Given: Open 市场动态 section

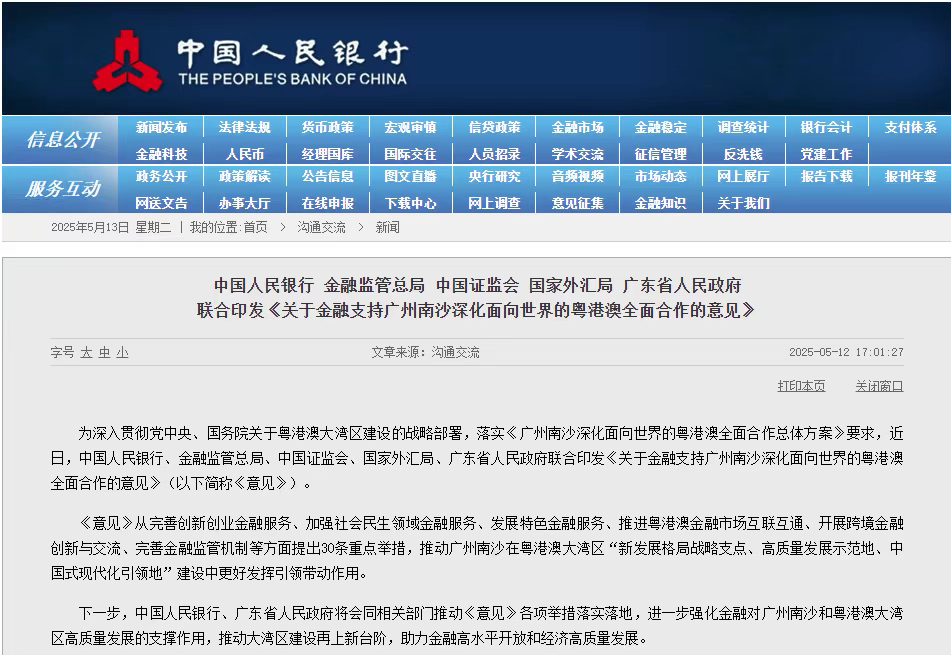Looking at the screenshot, I should pyautogui.click(x=660, y=176).
